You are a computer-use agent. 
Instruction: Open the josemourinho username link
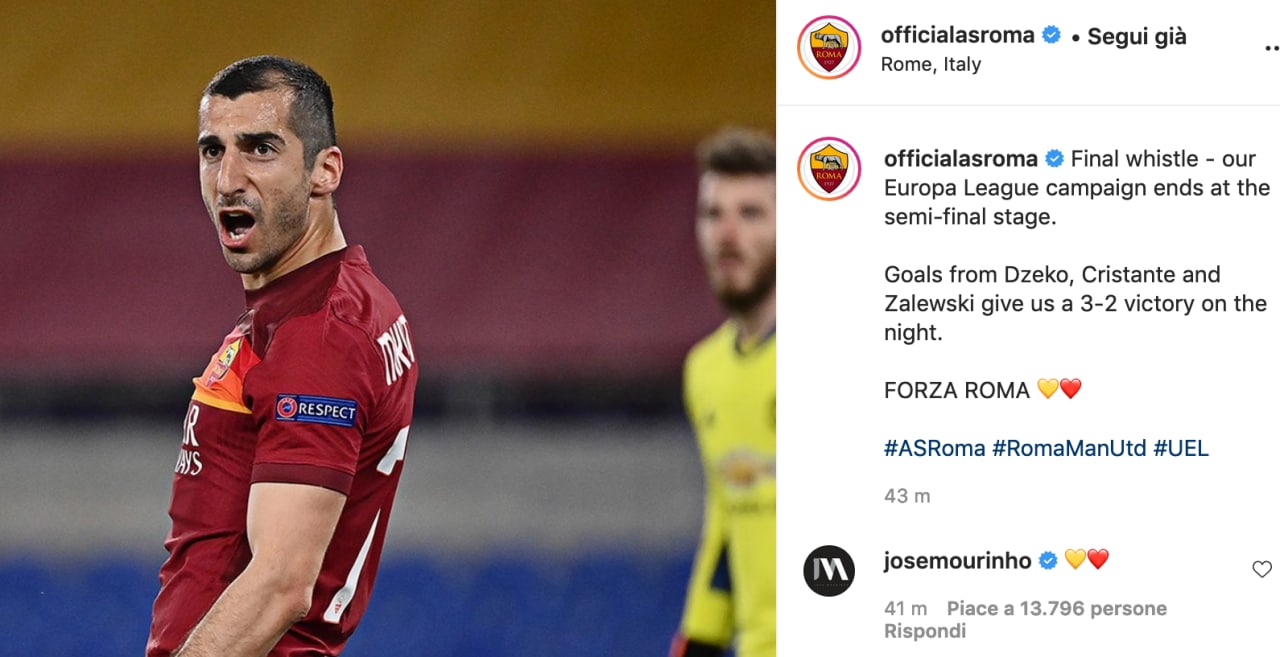click(x=957, y=560)
